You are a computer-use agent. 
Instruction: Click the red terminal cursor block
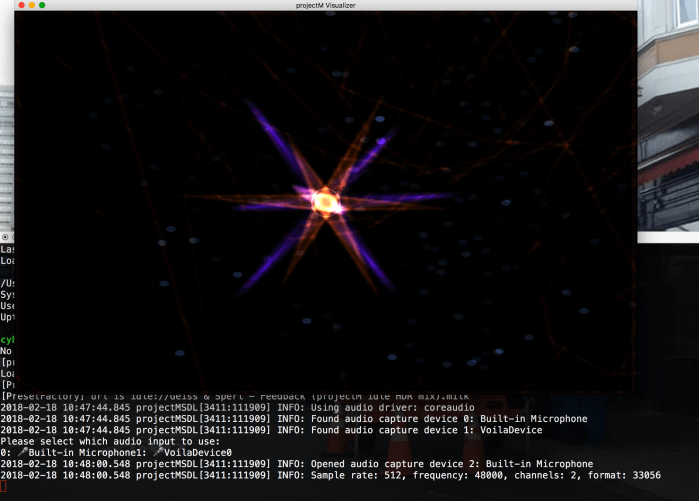tap(3, 486)
